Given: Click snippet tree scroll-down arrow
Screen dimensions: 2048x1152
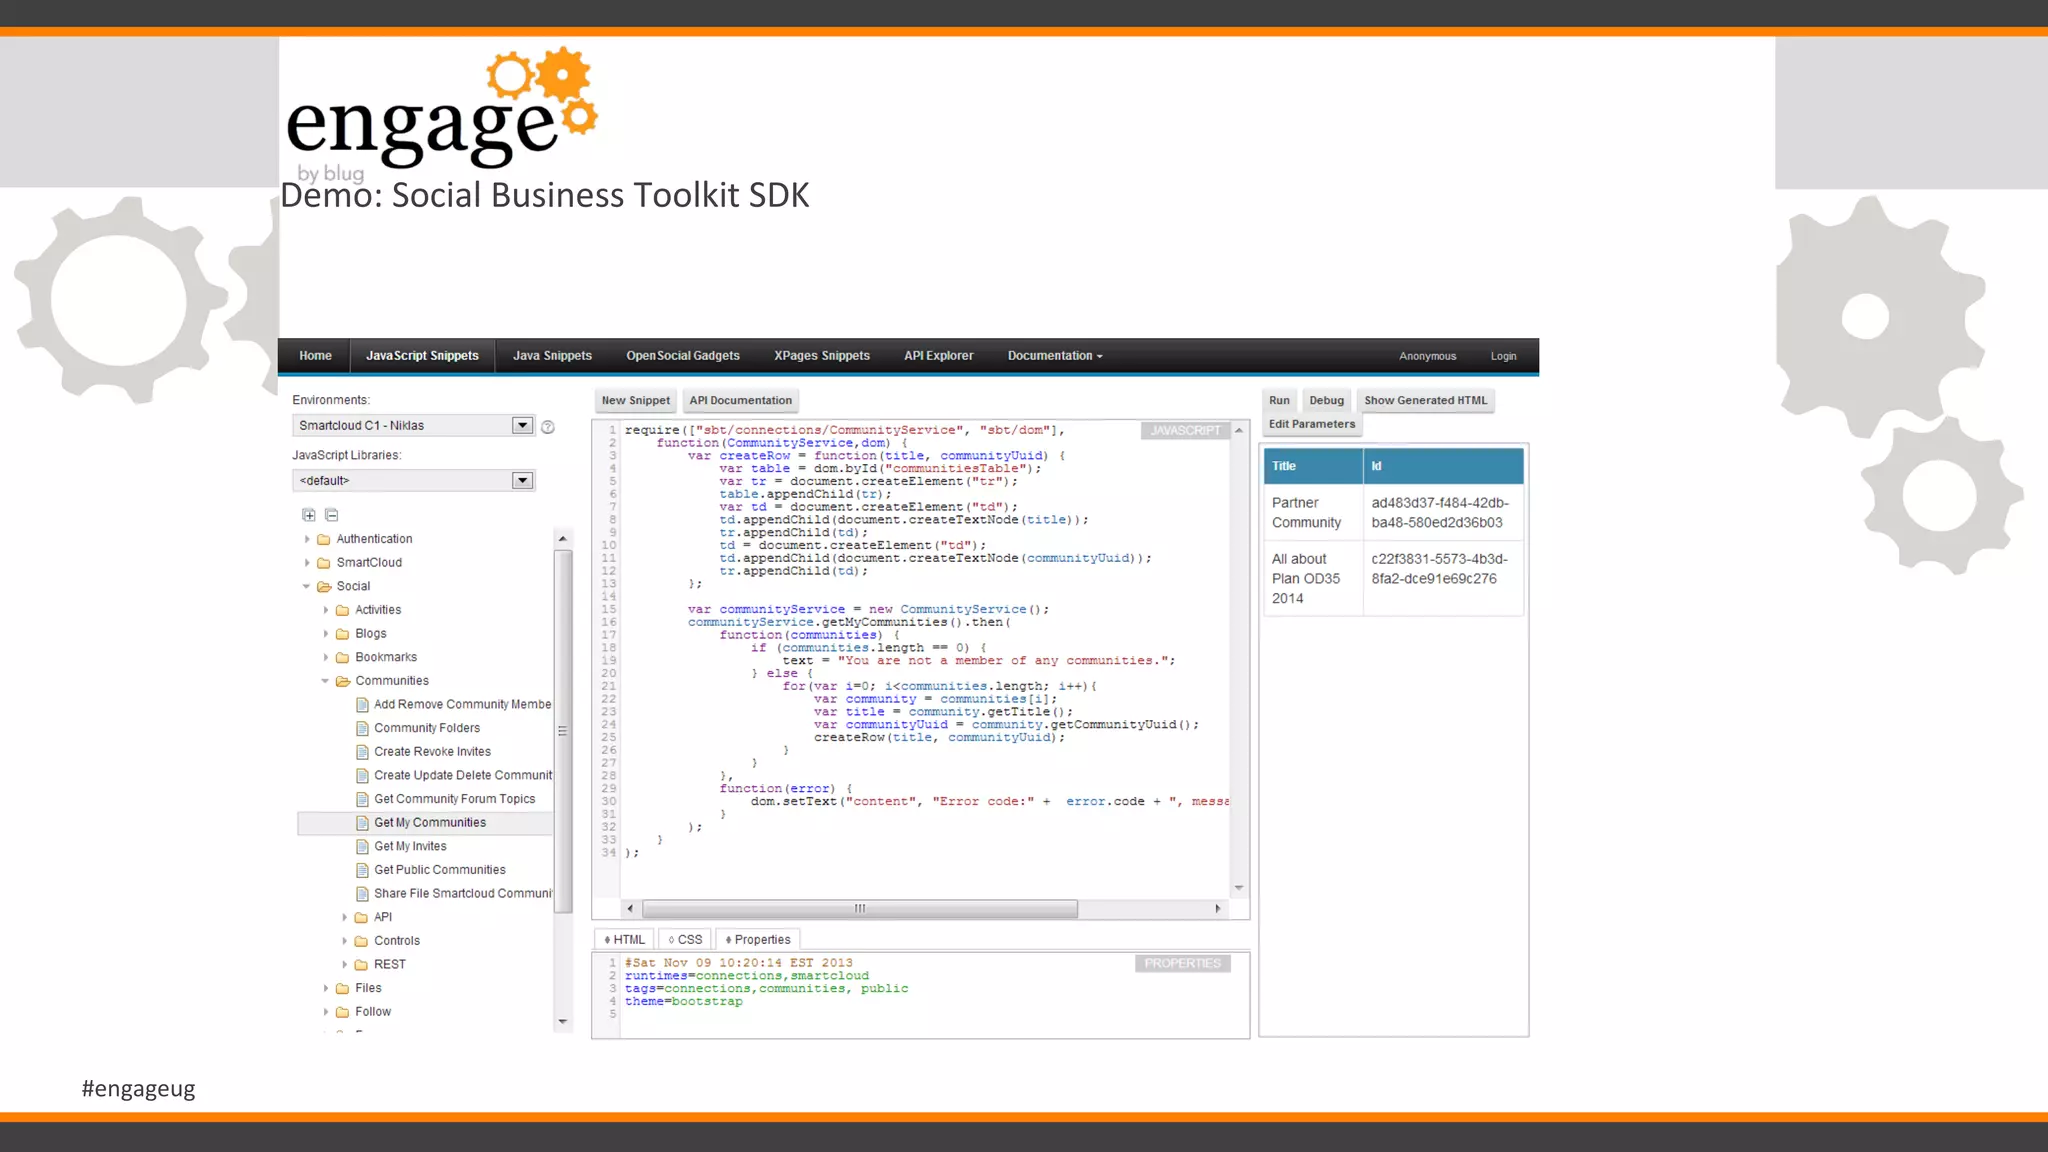Looking at the screenshot, I should pyautogui.click(x=563, y=1022).
